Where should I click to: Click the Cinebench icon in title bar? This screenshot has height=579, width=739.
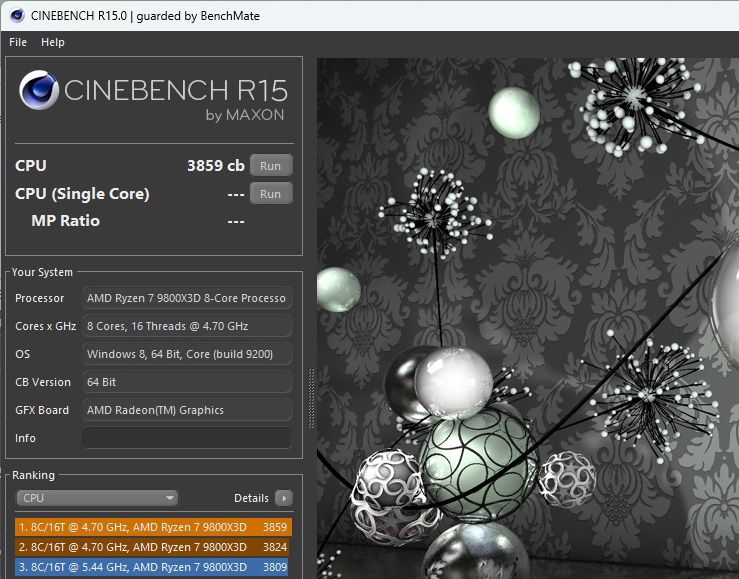(x=17, y=16)
